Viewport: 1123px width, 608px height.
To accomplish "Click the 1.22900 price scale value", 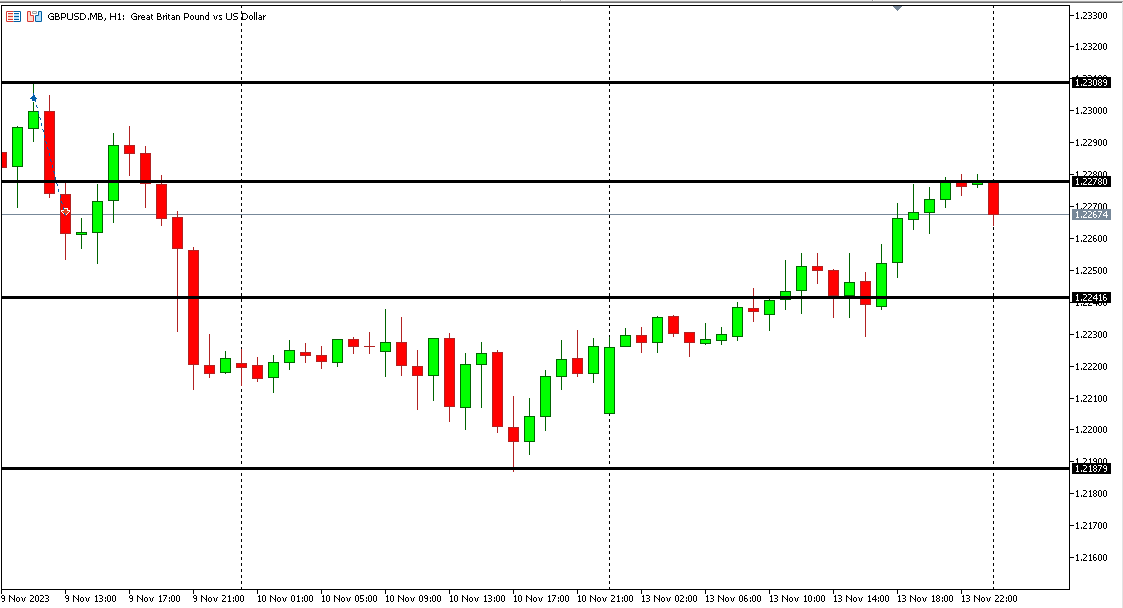I will (x=1092, y=143).
